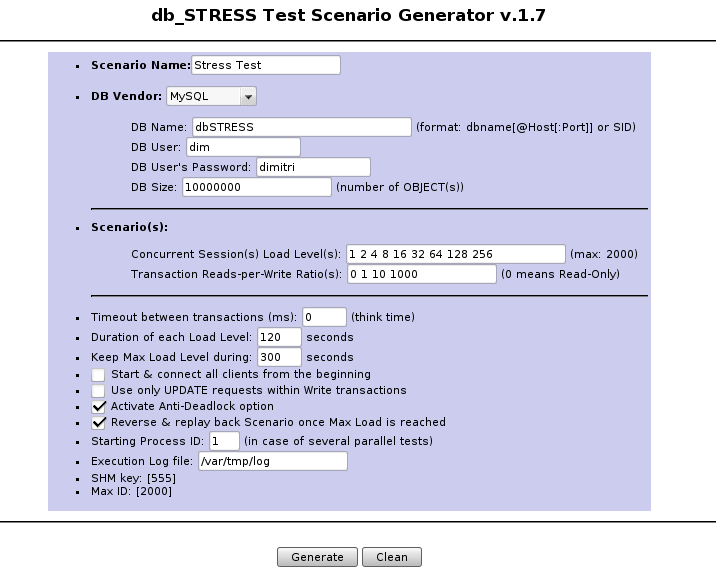Click the DB Size input box
This screenshot has width=716, height=574.
pos(257,187)
